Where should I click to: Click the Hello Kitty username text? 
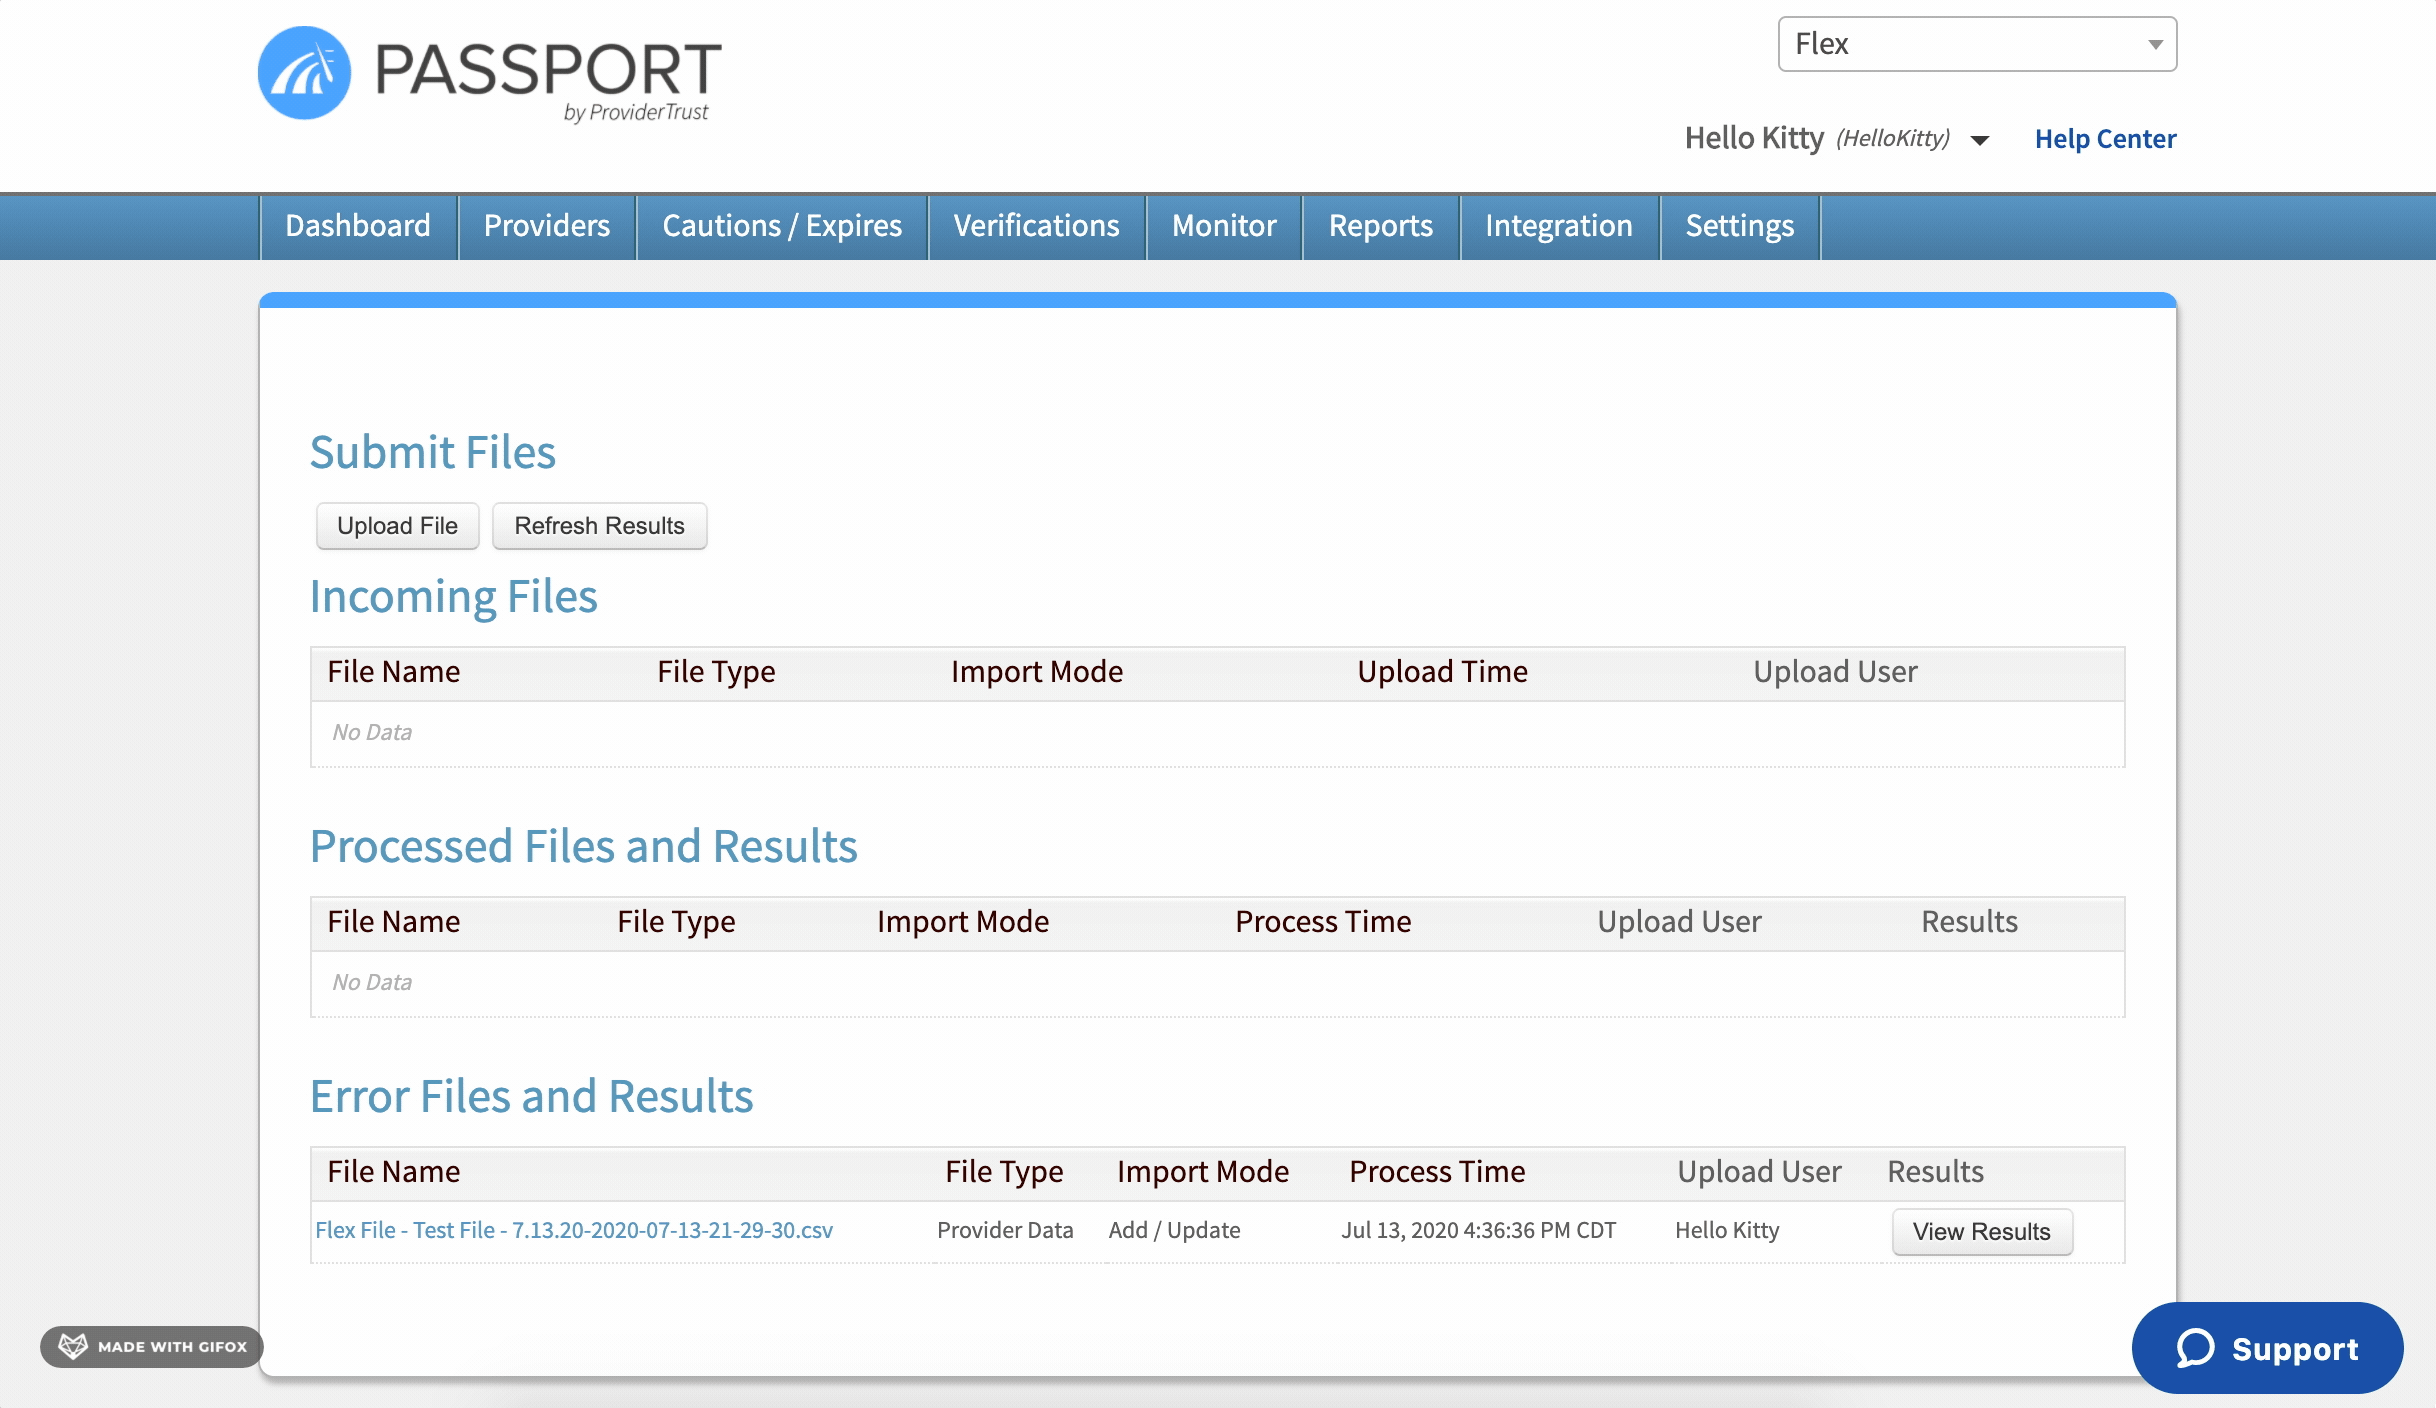(x=1754, y=138)
